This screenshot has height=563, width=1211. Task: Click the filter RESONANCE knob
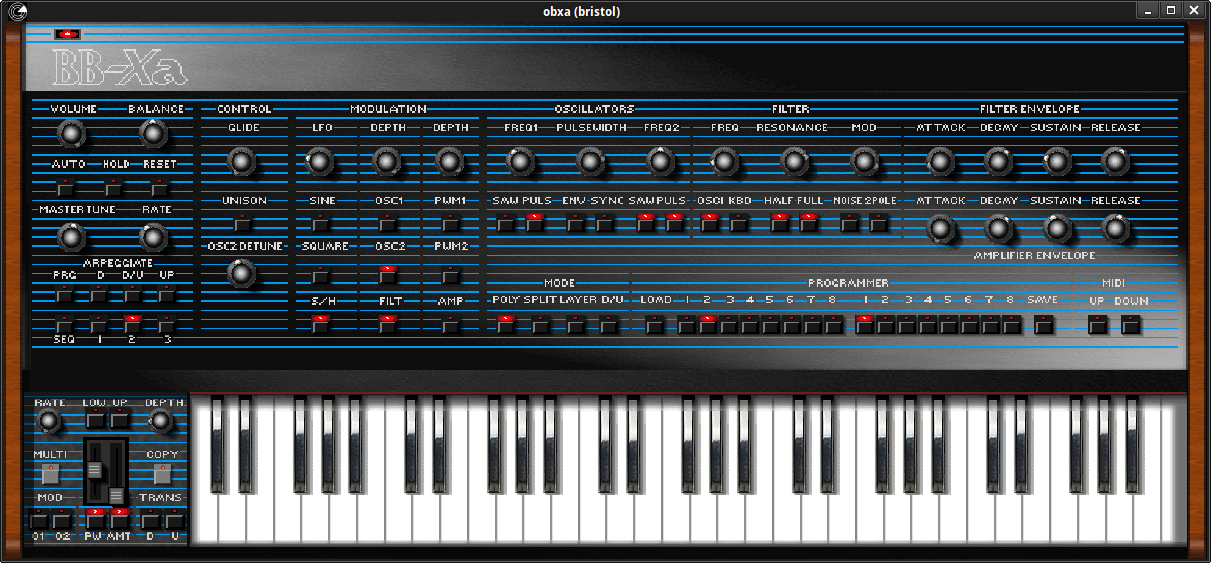point(794,160)
